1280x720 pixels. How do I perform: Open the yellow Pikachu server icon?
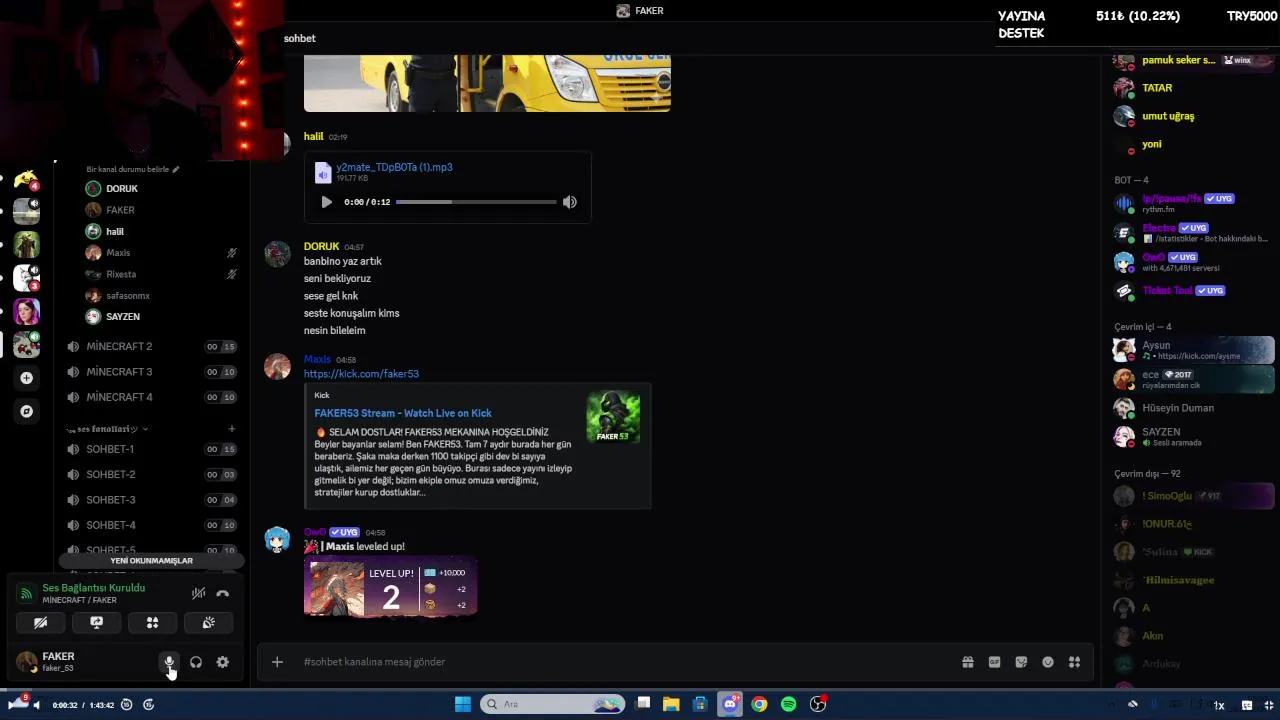(26, 180)
